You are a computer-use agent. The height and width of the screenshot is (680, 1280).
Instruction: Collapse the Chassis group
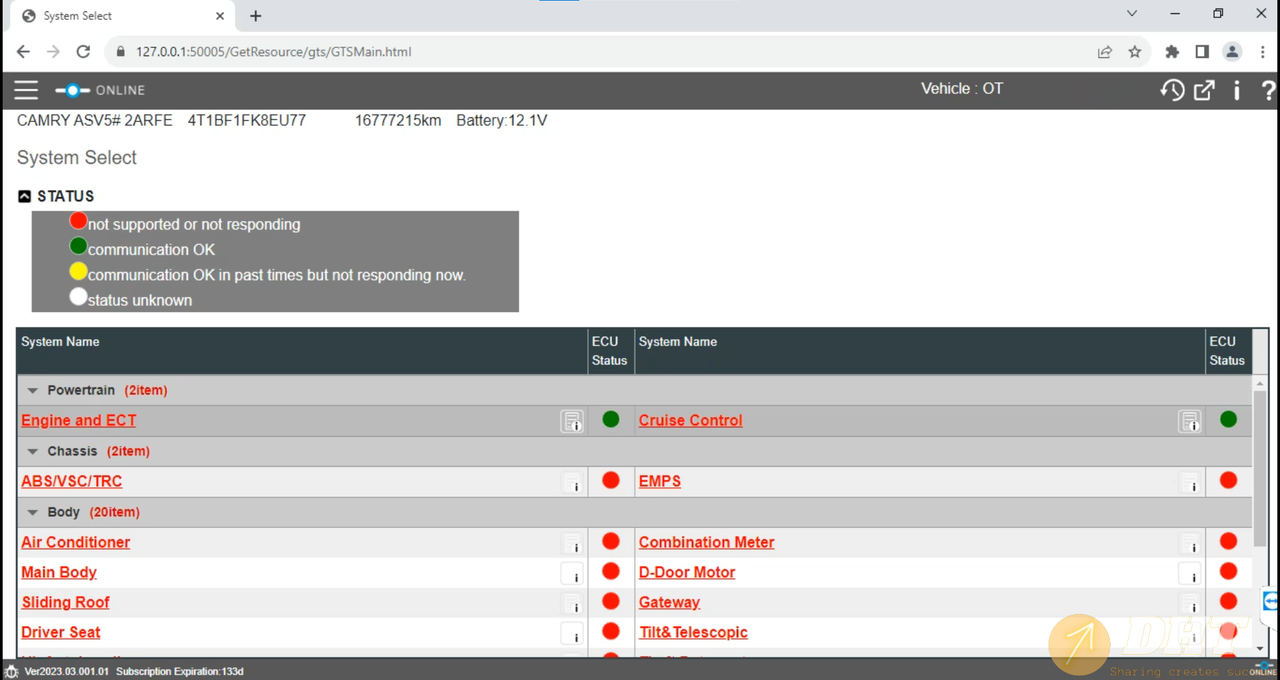pyautogui.click(x=33, y=452)
